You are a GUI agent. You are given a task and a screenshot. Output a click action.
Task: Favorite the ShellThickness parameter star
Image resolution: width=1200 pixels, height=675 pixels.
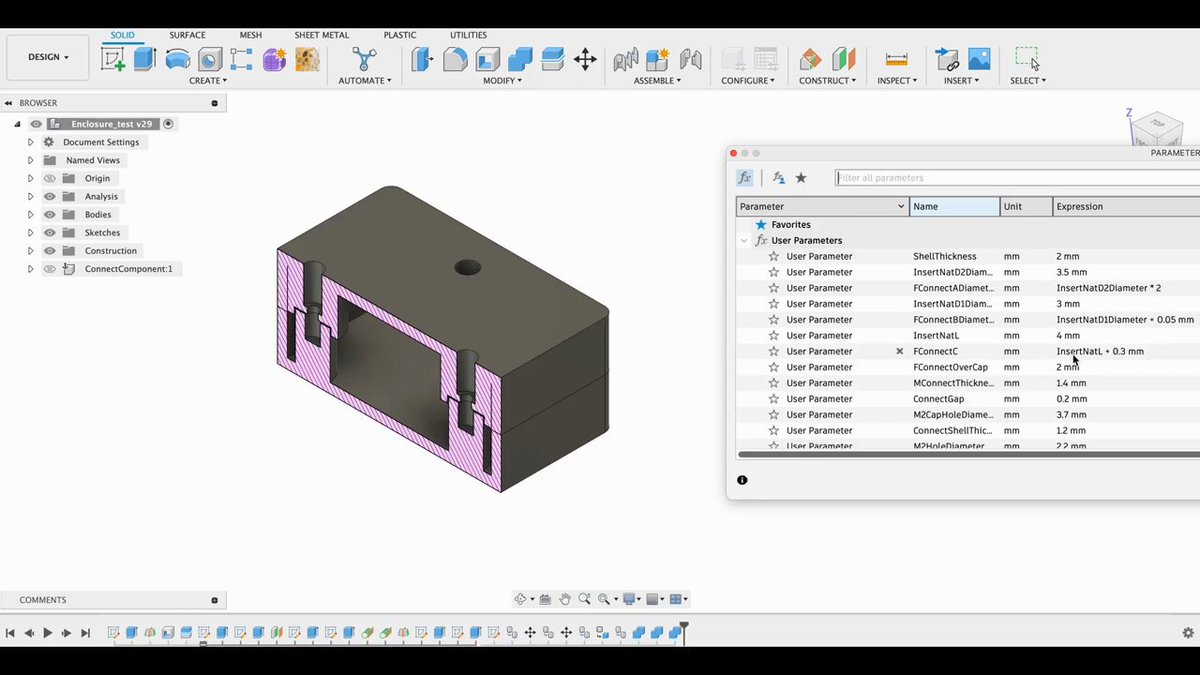click(x=774, y=257)
